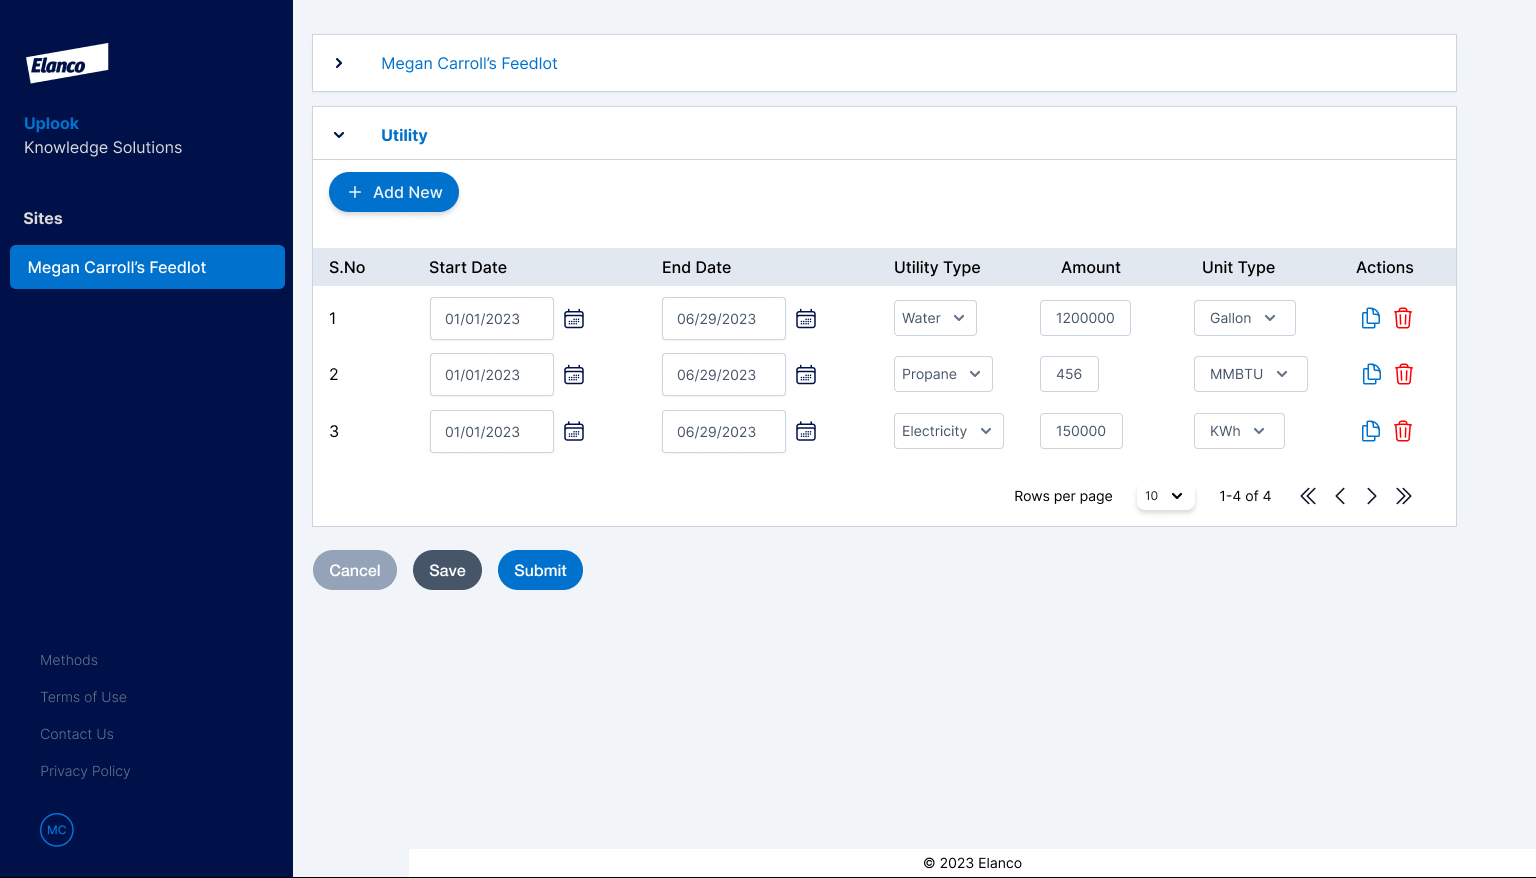Open Terms of Use link
This screenshot has height=878, width=1536.
pyautogui.click(x=83, y=697)
